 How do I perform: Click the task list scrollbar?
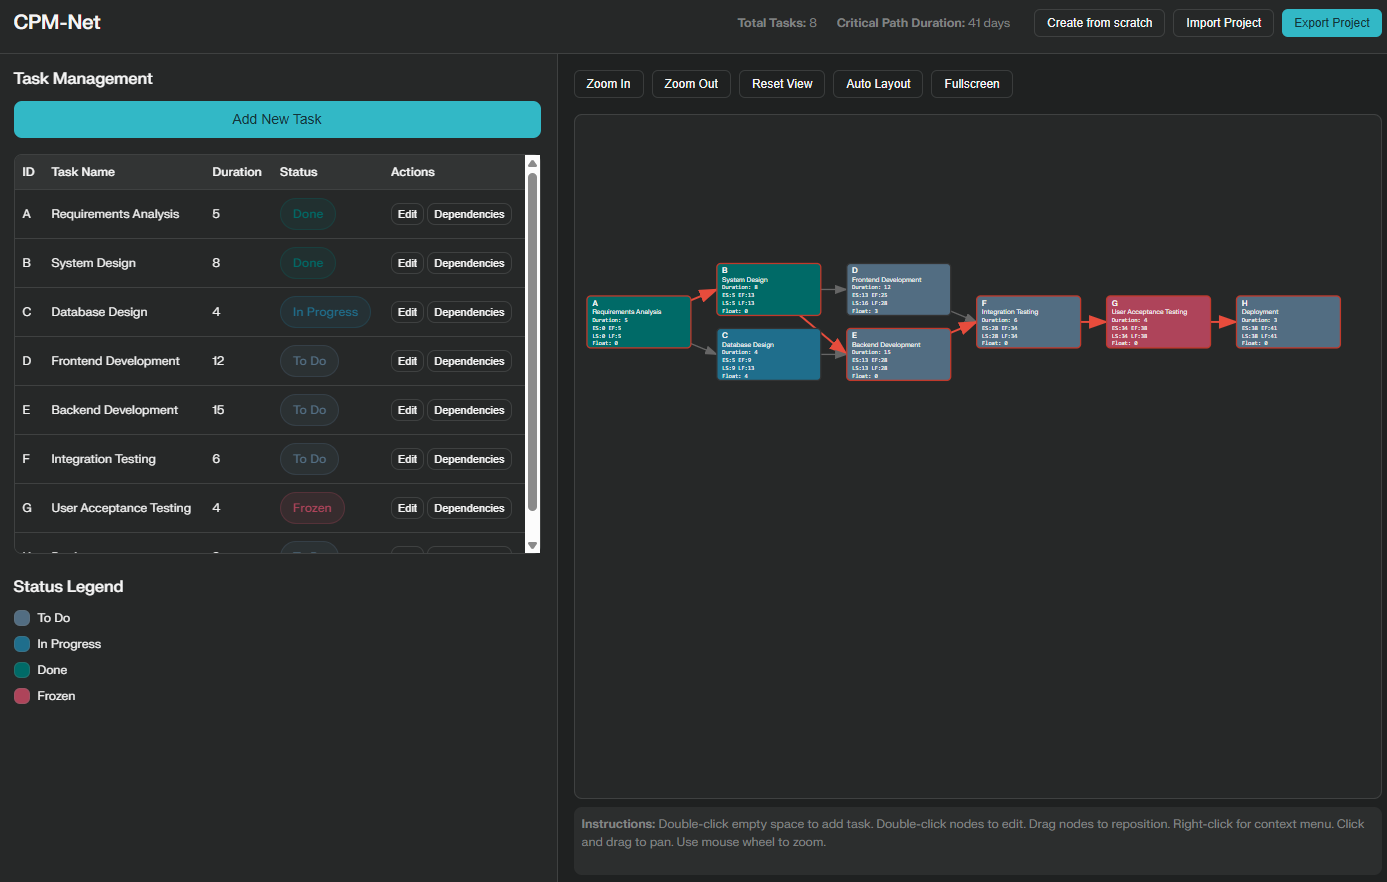pos(531,350)
